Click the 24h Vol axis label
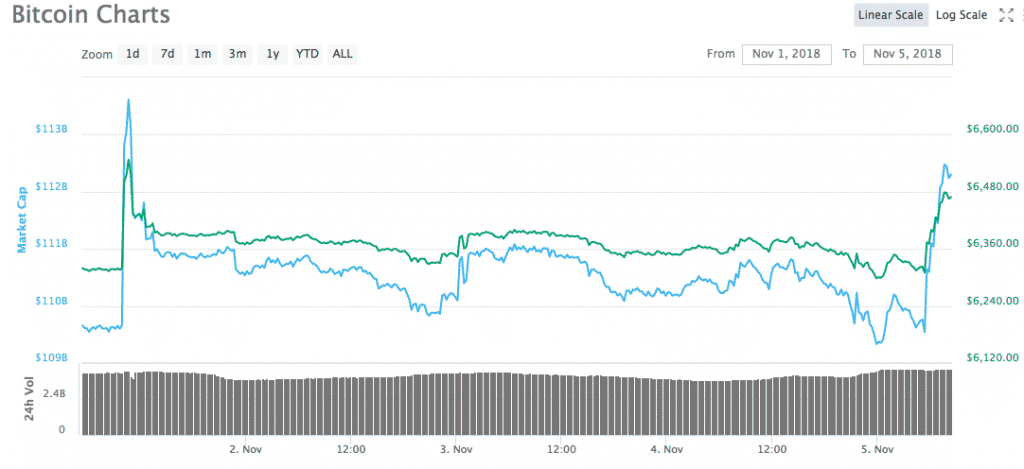1024x469 pixels. 29,398
